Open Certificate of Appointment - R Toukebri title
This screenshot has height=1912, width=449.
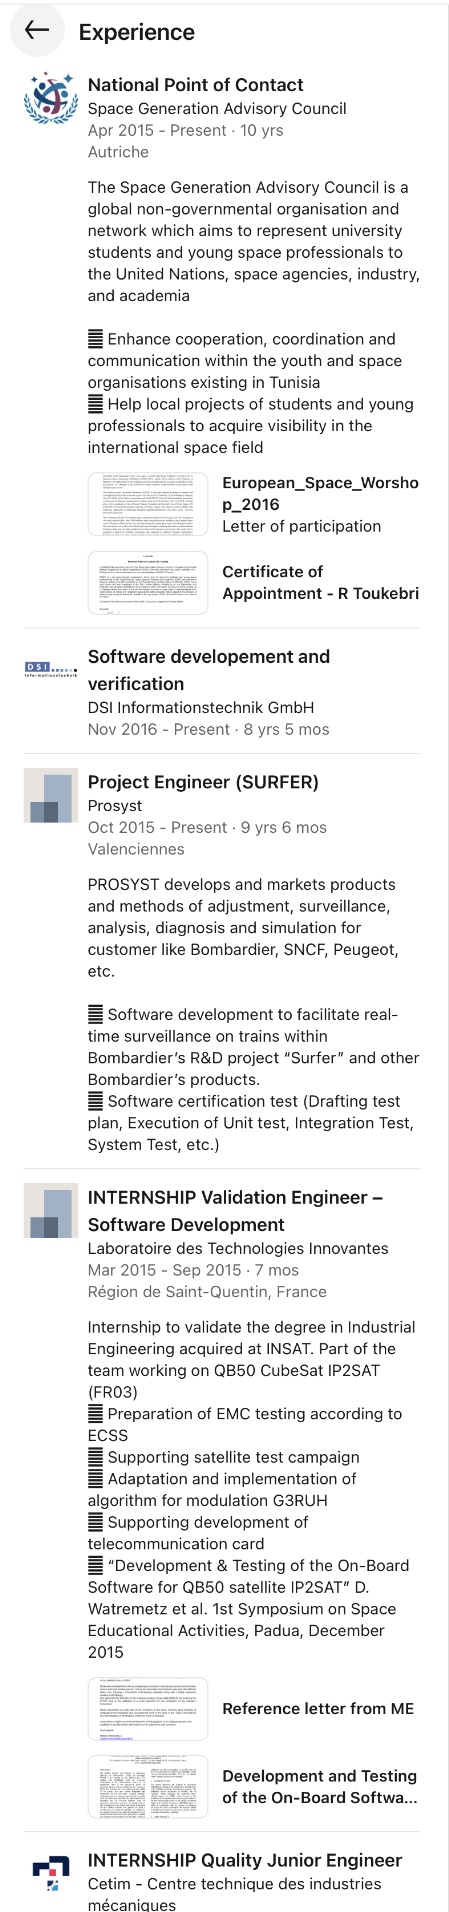[320, 582]
